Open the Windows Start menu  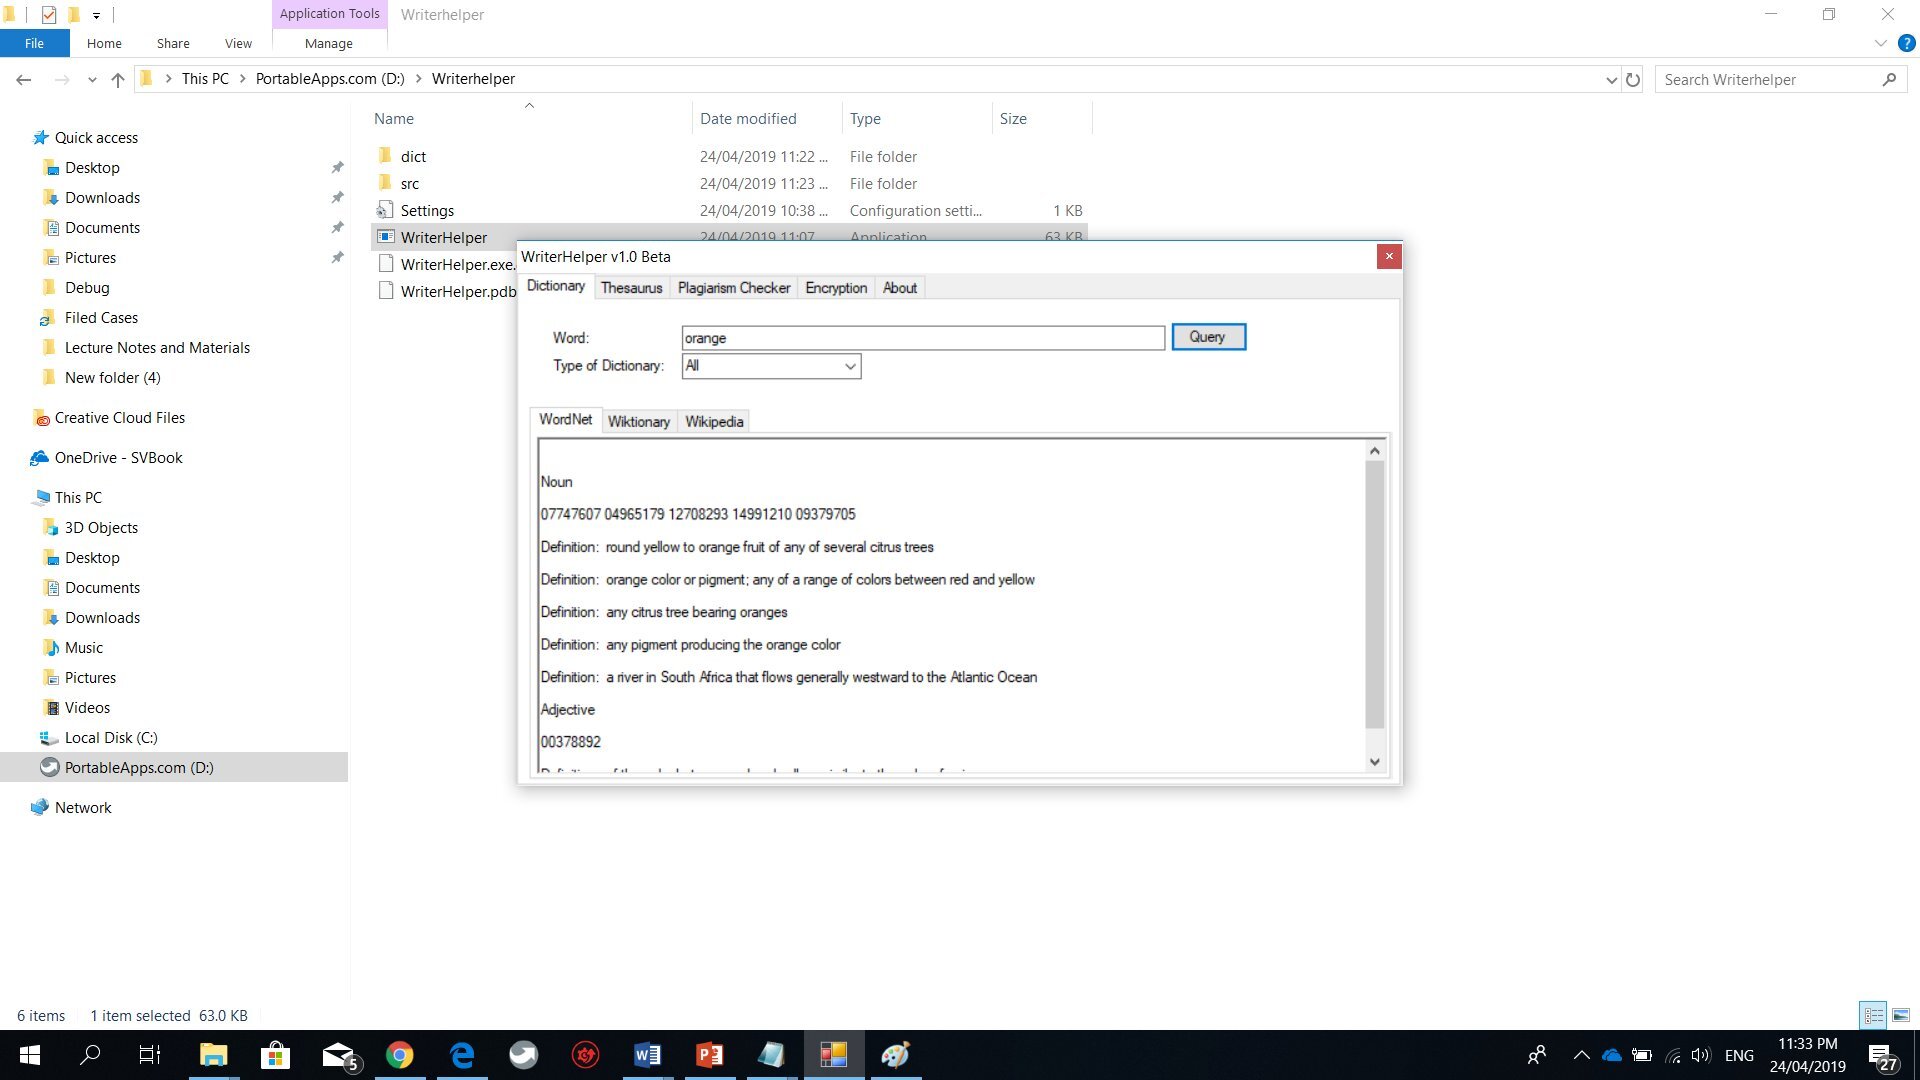click(29, 1055)
